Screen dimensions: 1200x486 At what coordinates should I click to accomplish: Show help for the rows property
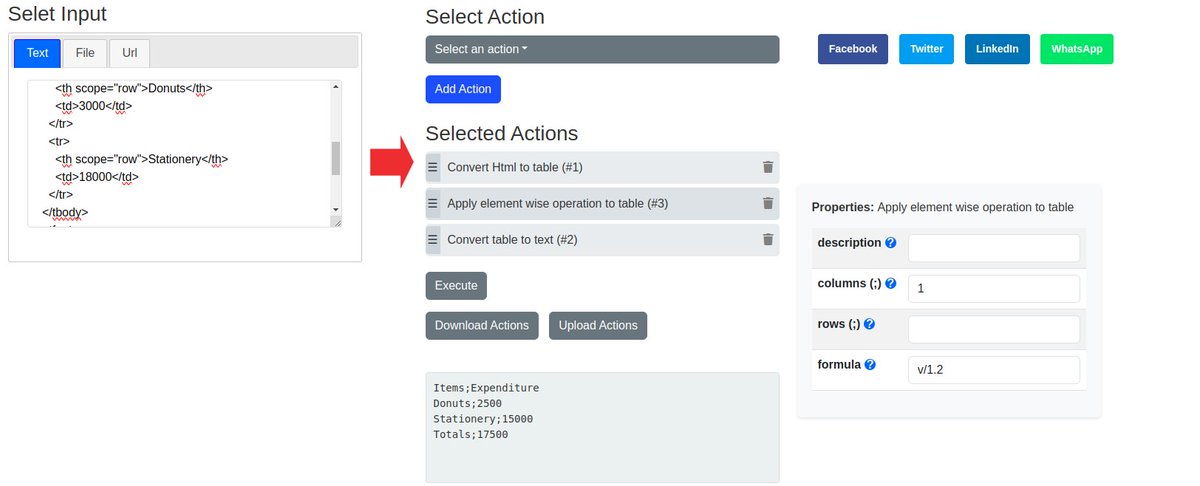[x=870, y=324]
